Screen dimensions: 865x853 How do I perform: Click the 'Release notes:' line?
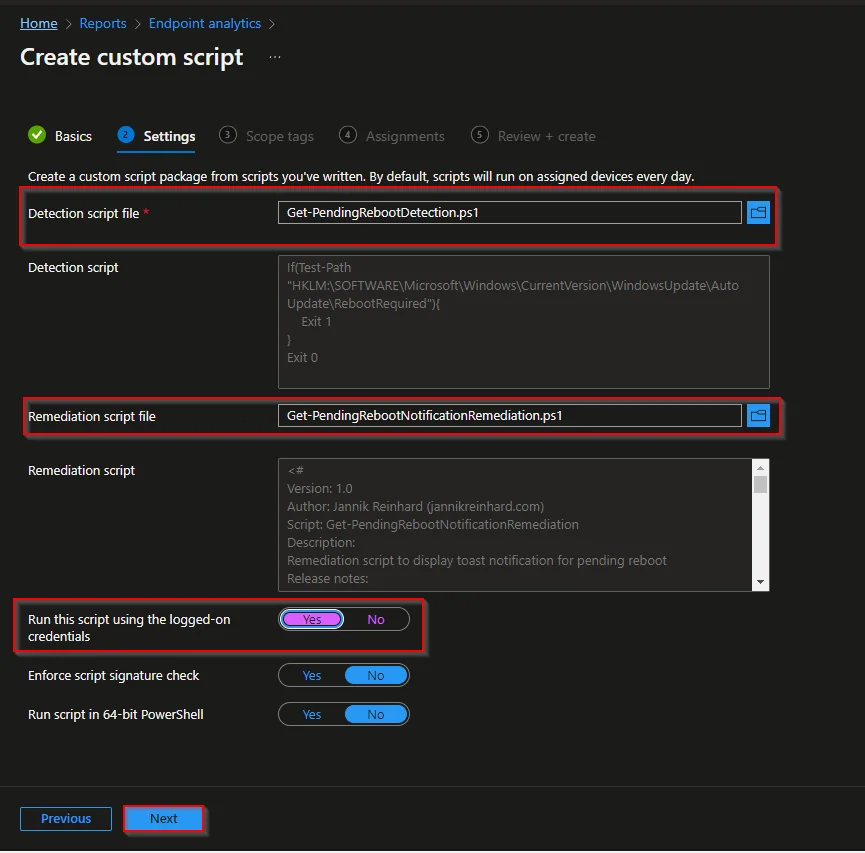(327, 578)
